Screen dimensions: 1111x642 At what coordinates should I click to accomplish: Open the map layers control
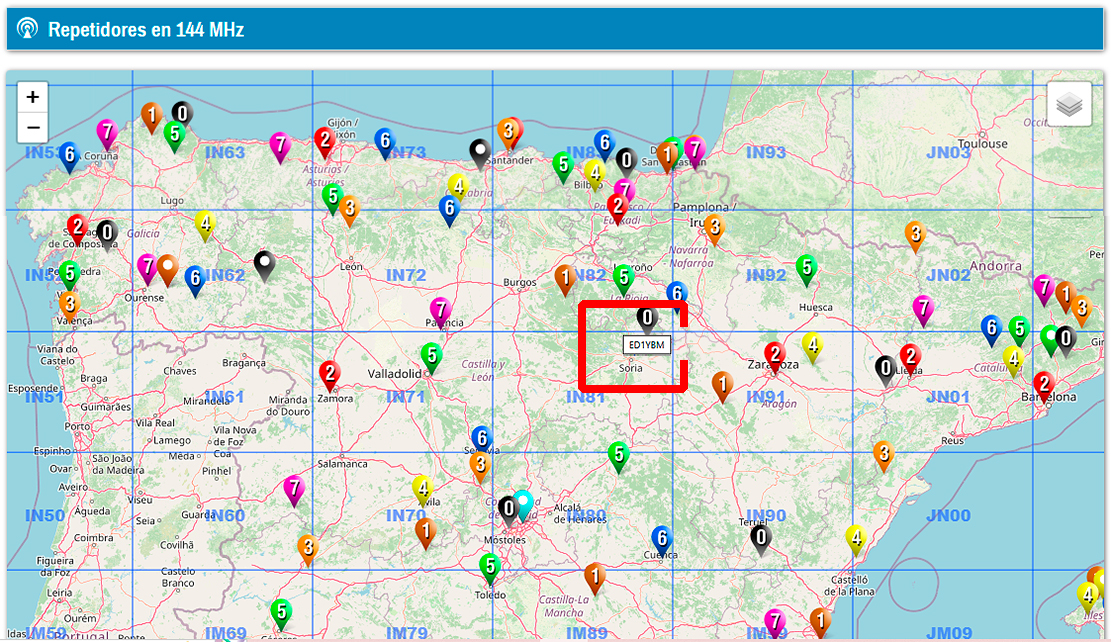1069,104
